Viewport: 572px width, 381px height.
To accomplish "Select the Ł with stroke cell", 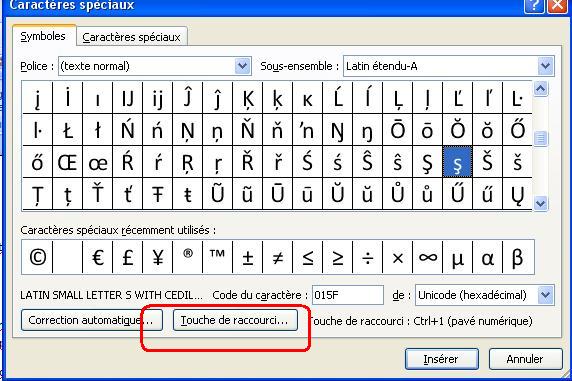I will tap(67, 130).
